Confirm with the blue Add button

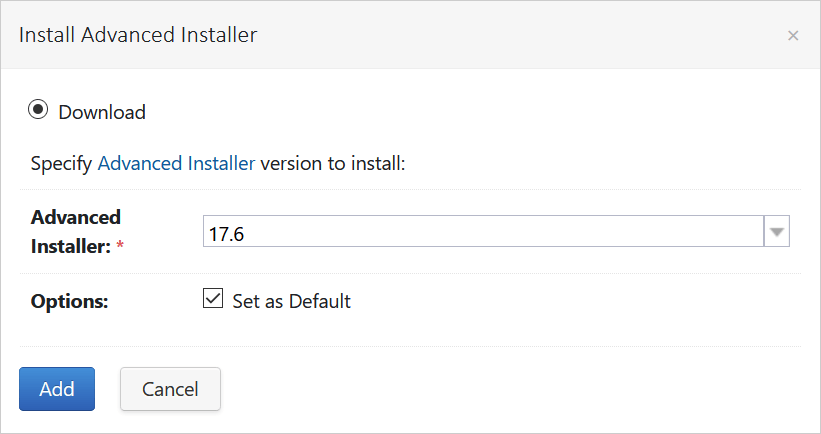coord(57,389)
